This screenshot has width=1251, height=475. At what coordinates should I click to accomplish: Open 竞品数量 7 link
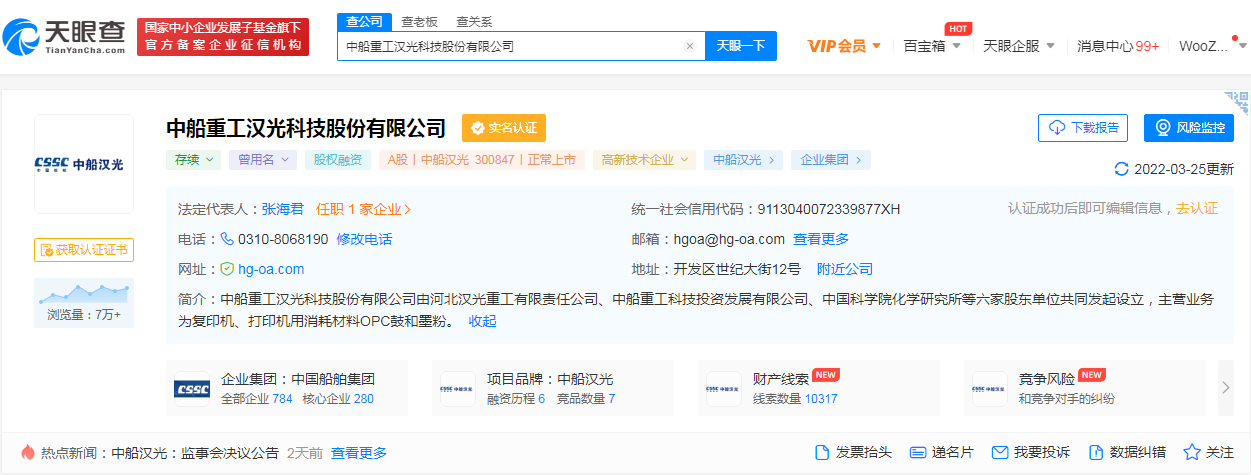(584, 398)
